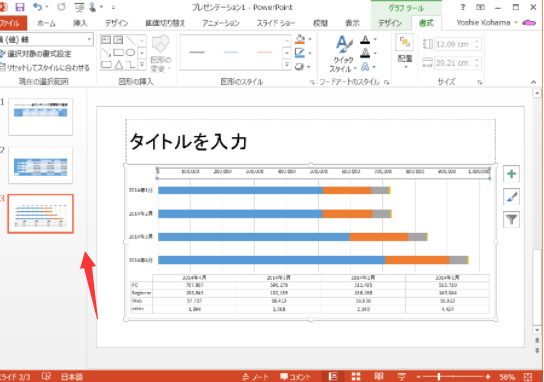Expand the shape styles gallery more arrow
This screenshot has height=382, width=544.
(x=287, y=65)
